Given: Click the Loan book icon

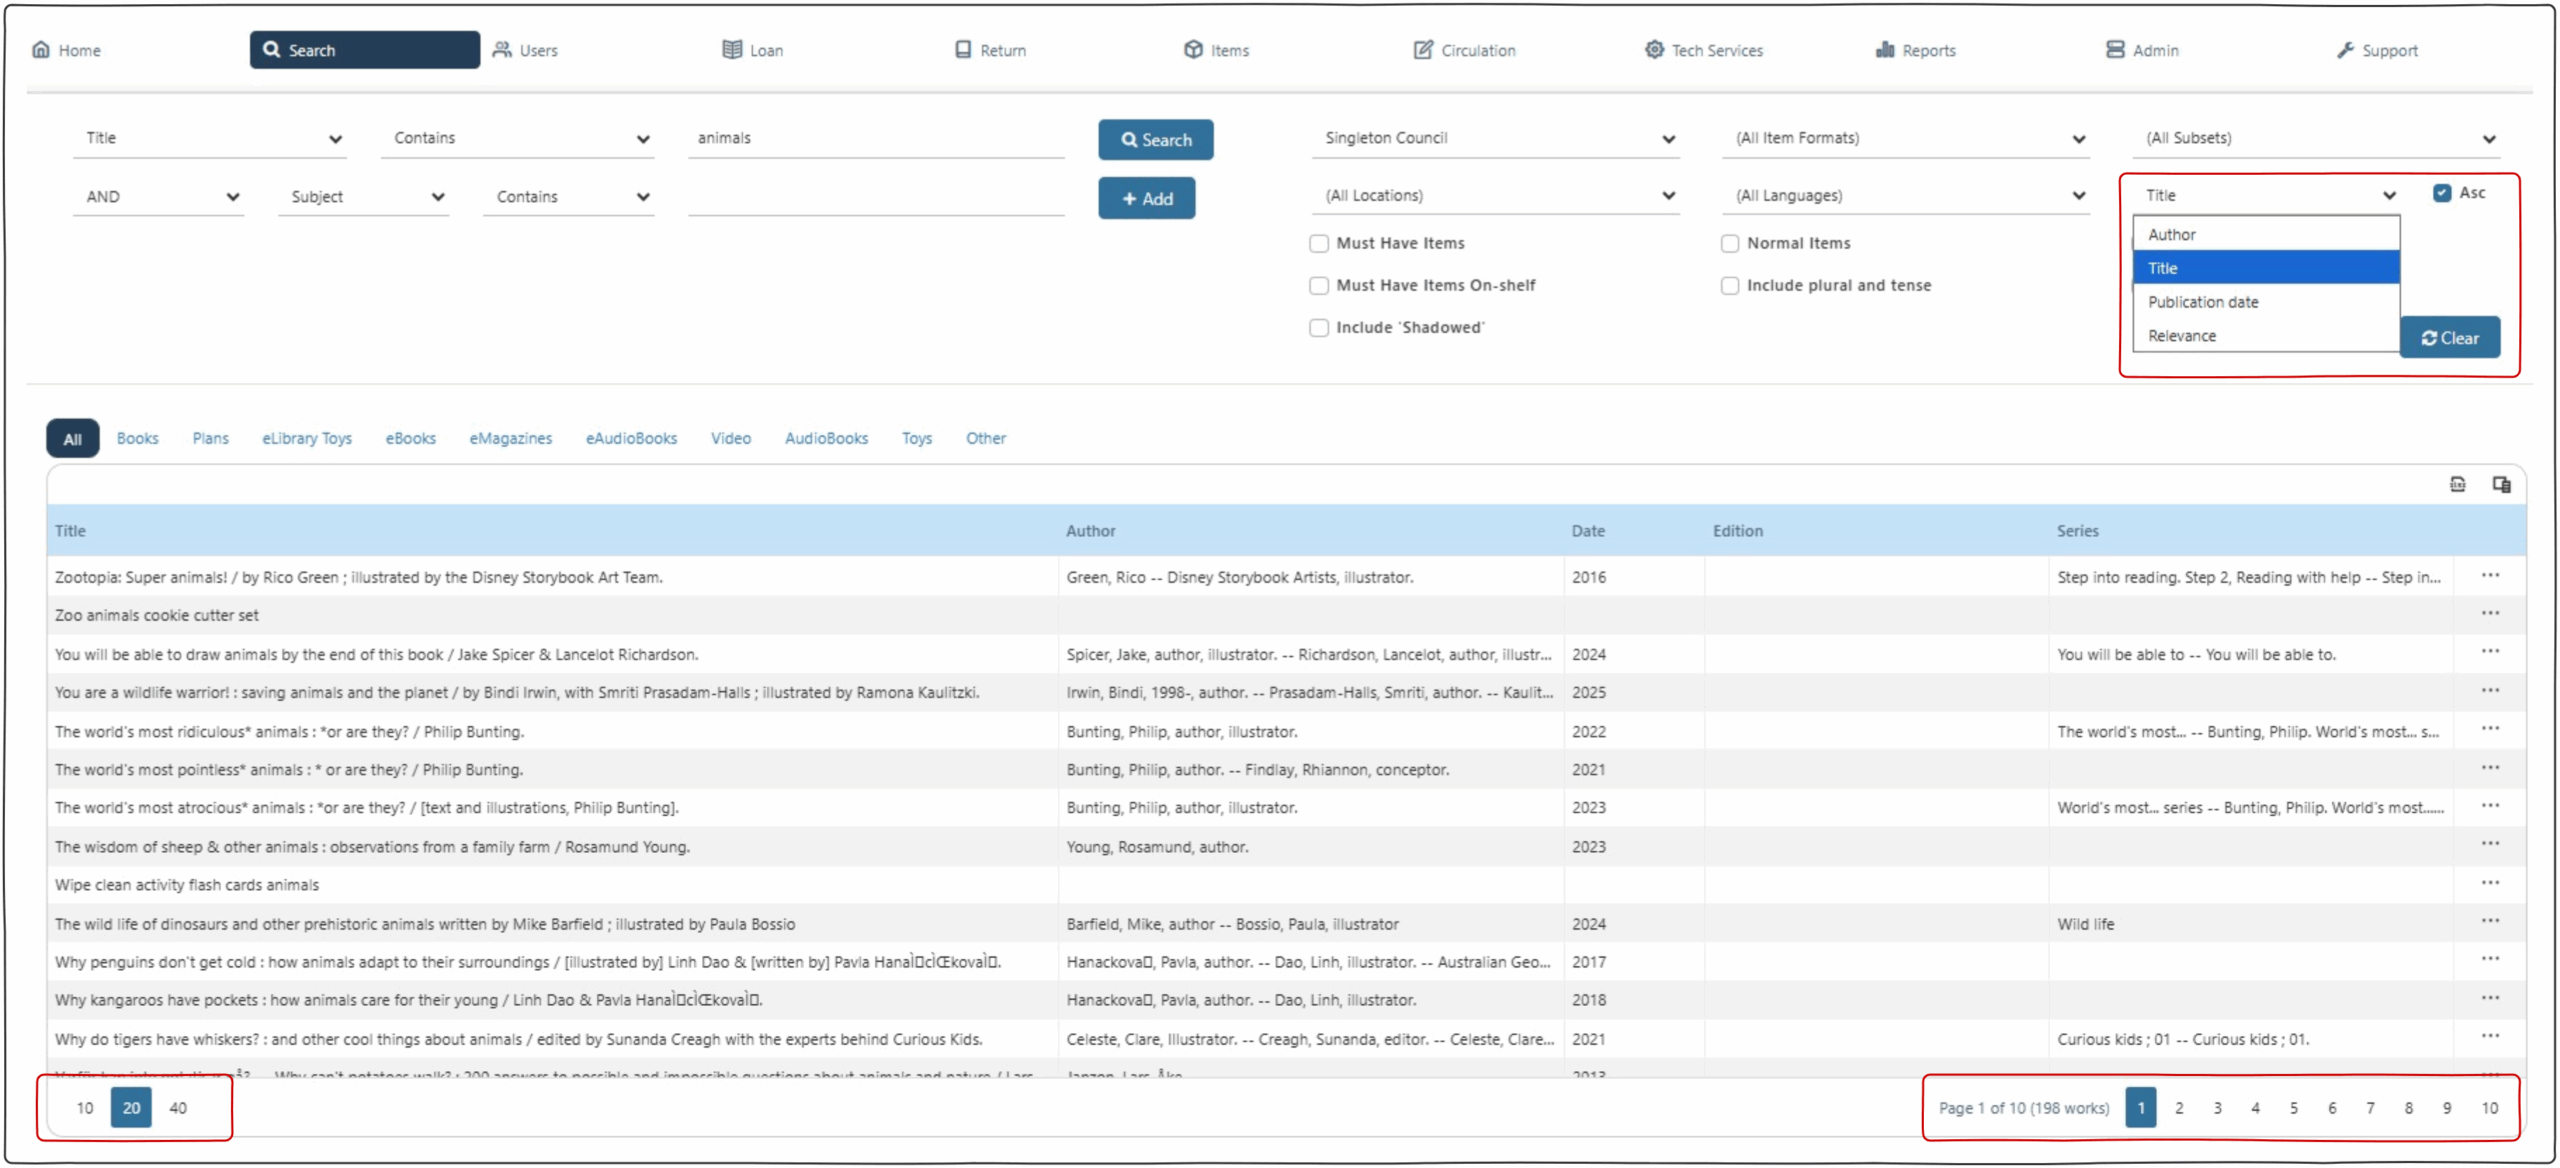Looking at the screenshot, I should point(732,50).
